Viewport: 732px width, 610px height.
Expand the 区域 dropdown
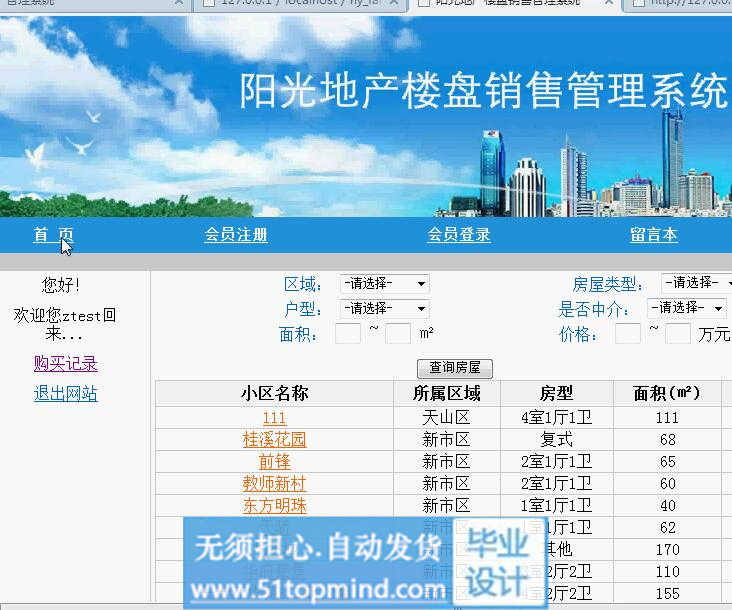384,283
